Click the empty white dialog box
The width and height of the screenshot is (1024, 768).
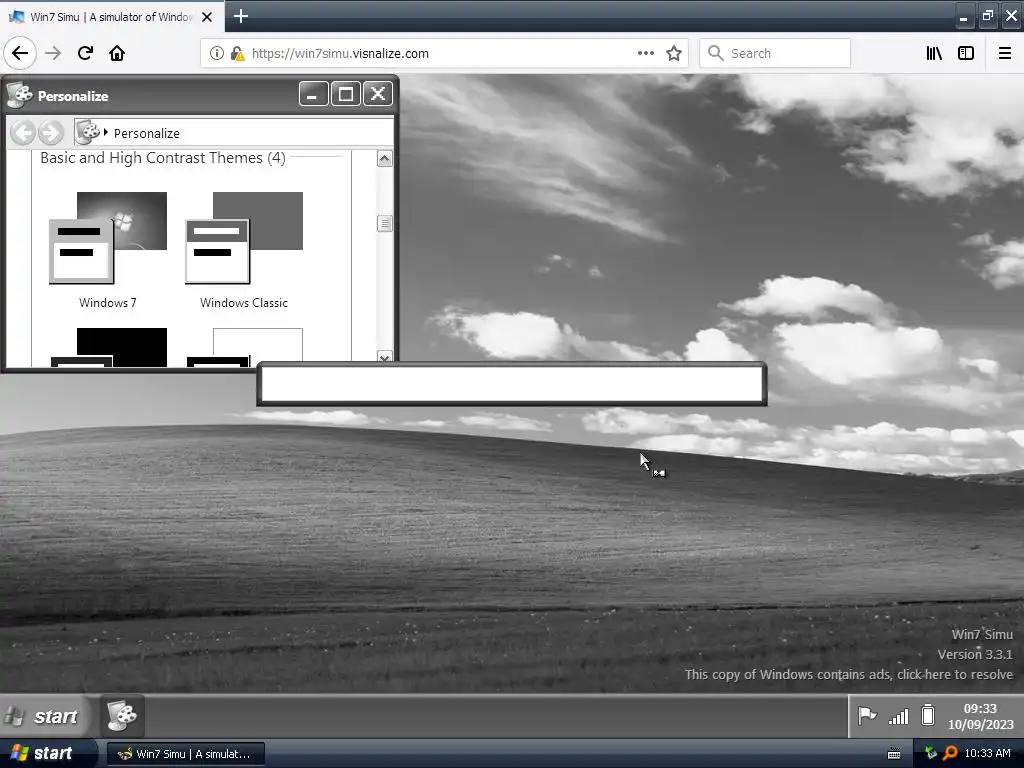(512, 384)
